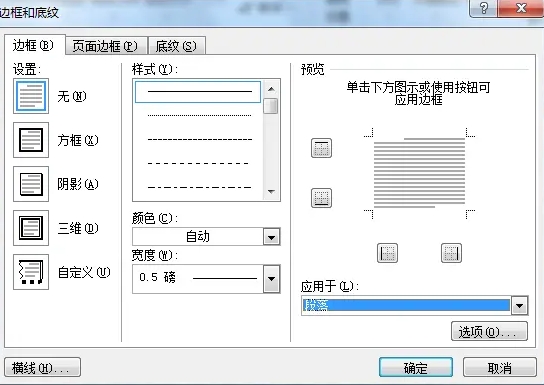Expand the 宽度 width dropdown

pos(271,279)
